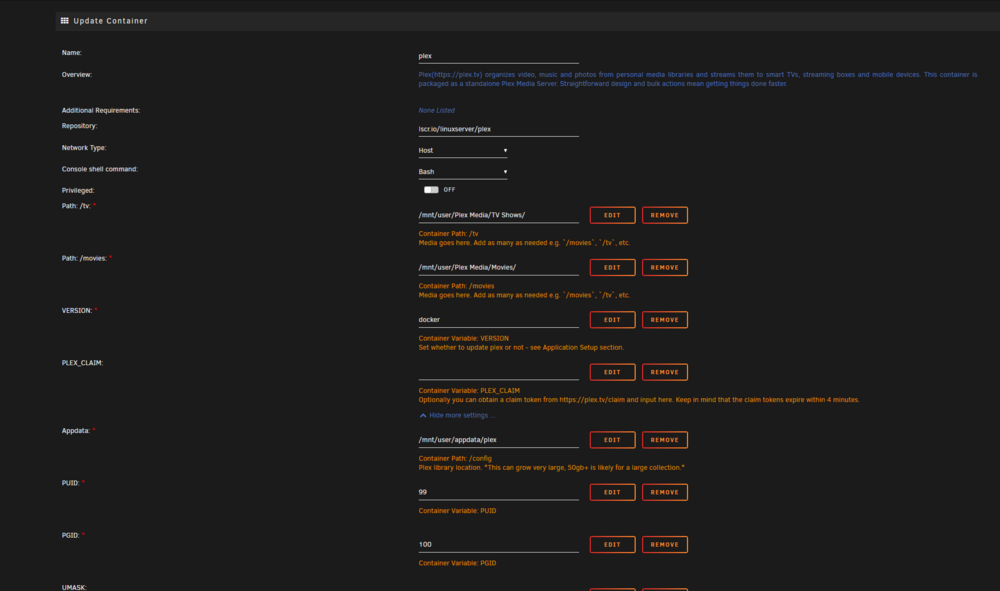Click the PUID field with value 99
Screen dimensions: 1000x591
[x=498, y=492]
